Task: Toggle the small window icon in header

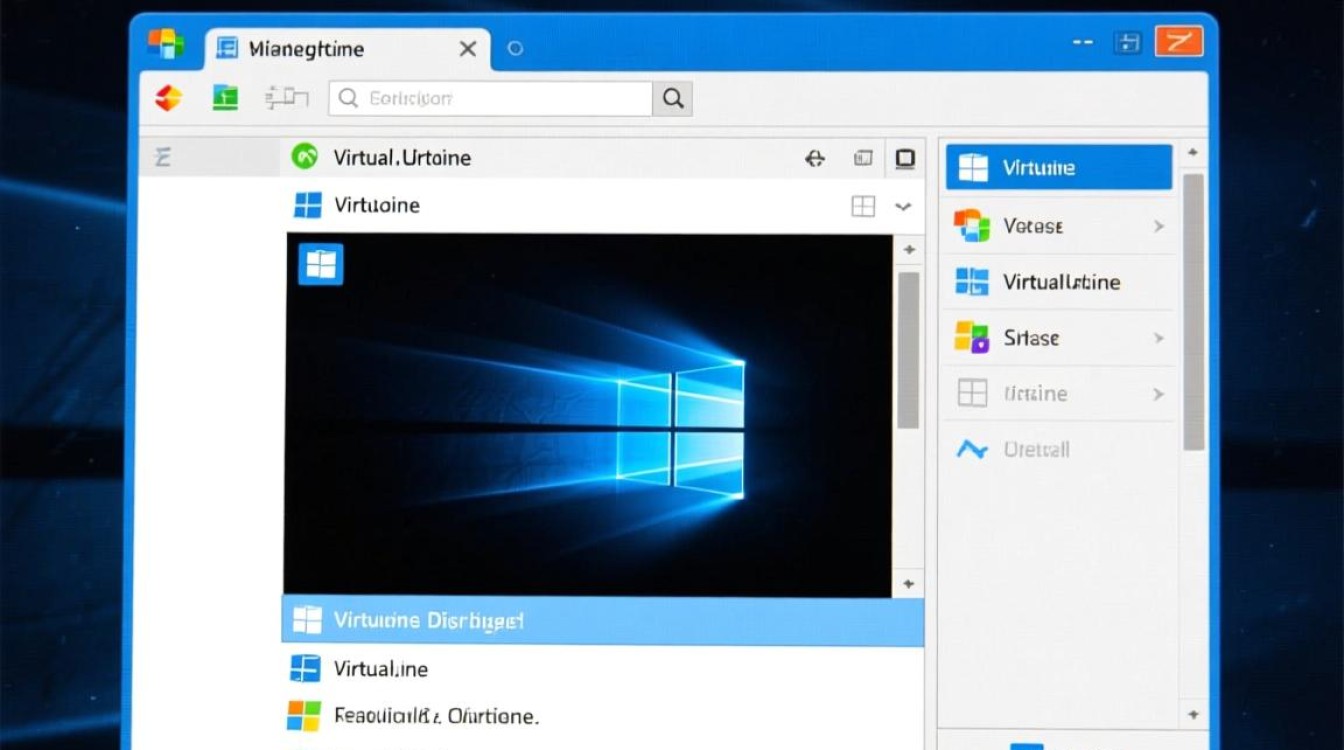Action: click(x=863, y=158)
